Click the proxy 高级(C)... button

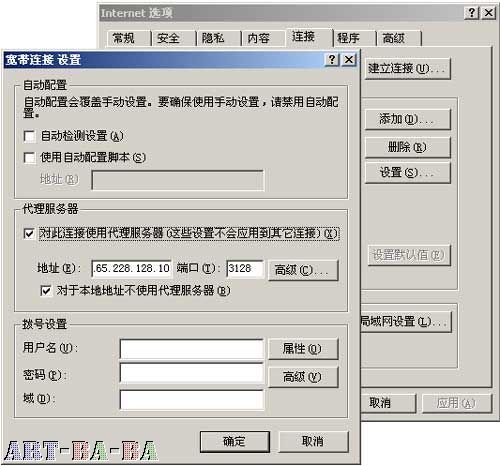303,270
